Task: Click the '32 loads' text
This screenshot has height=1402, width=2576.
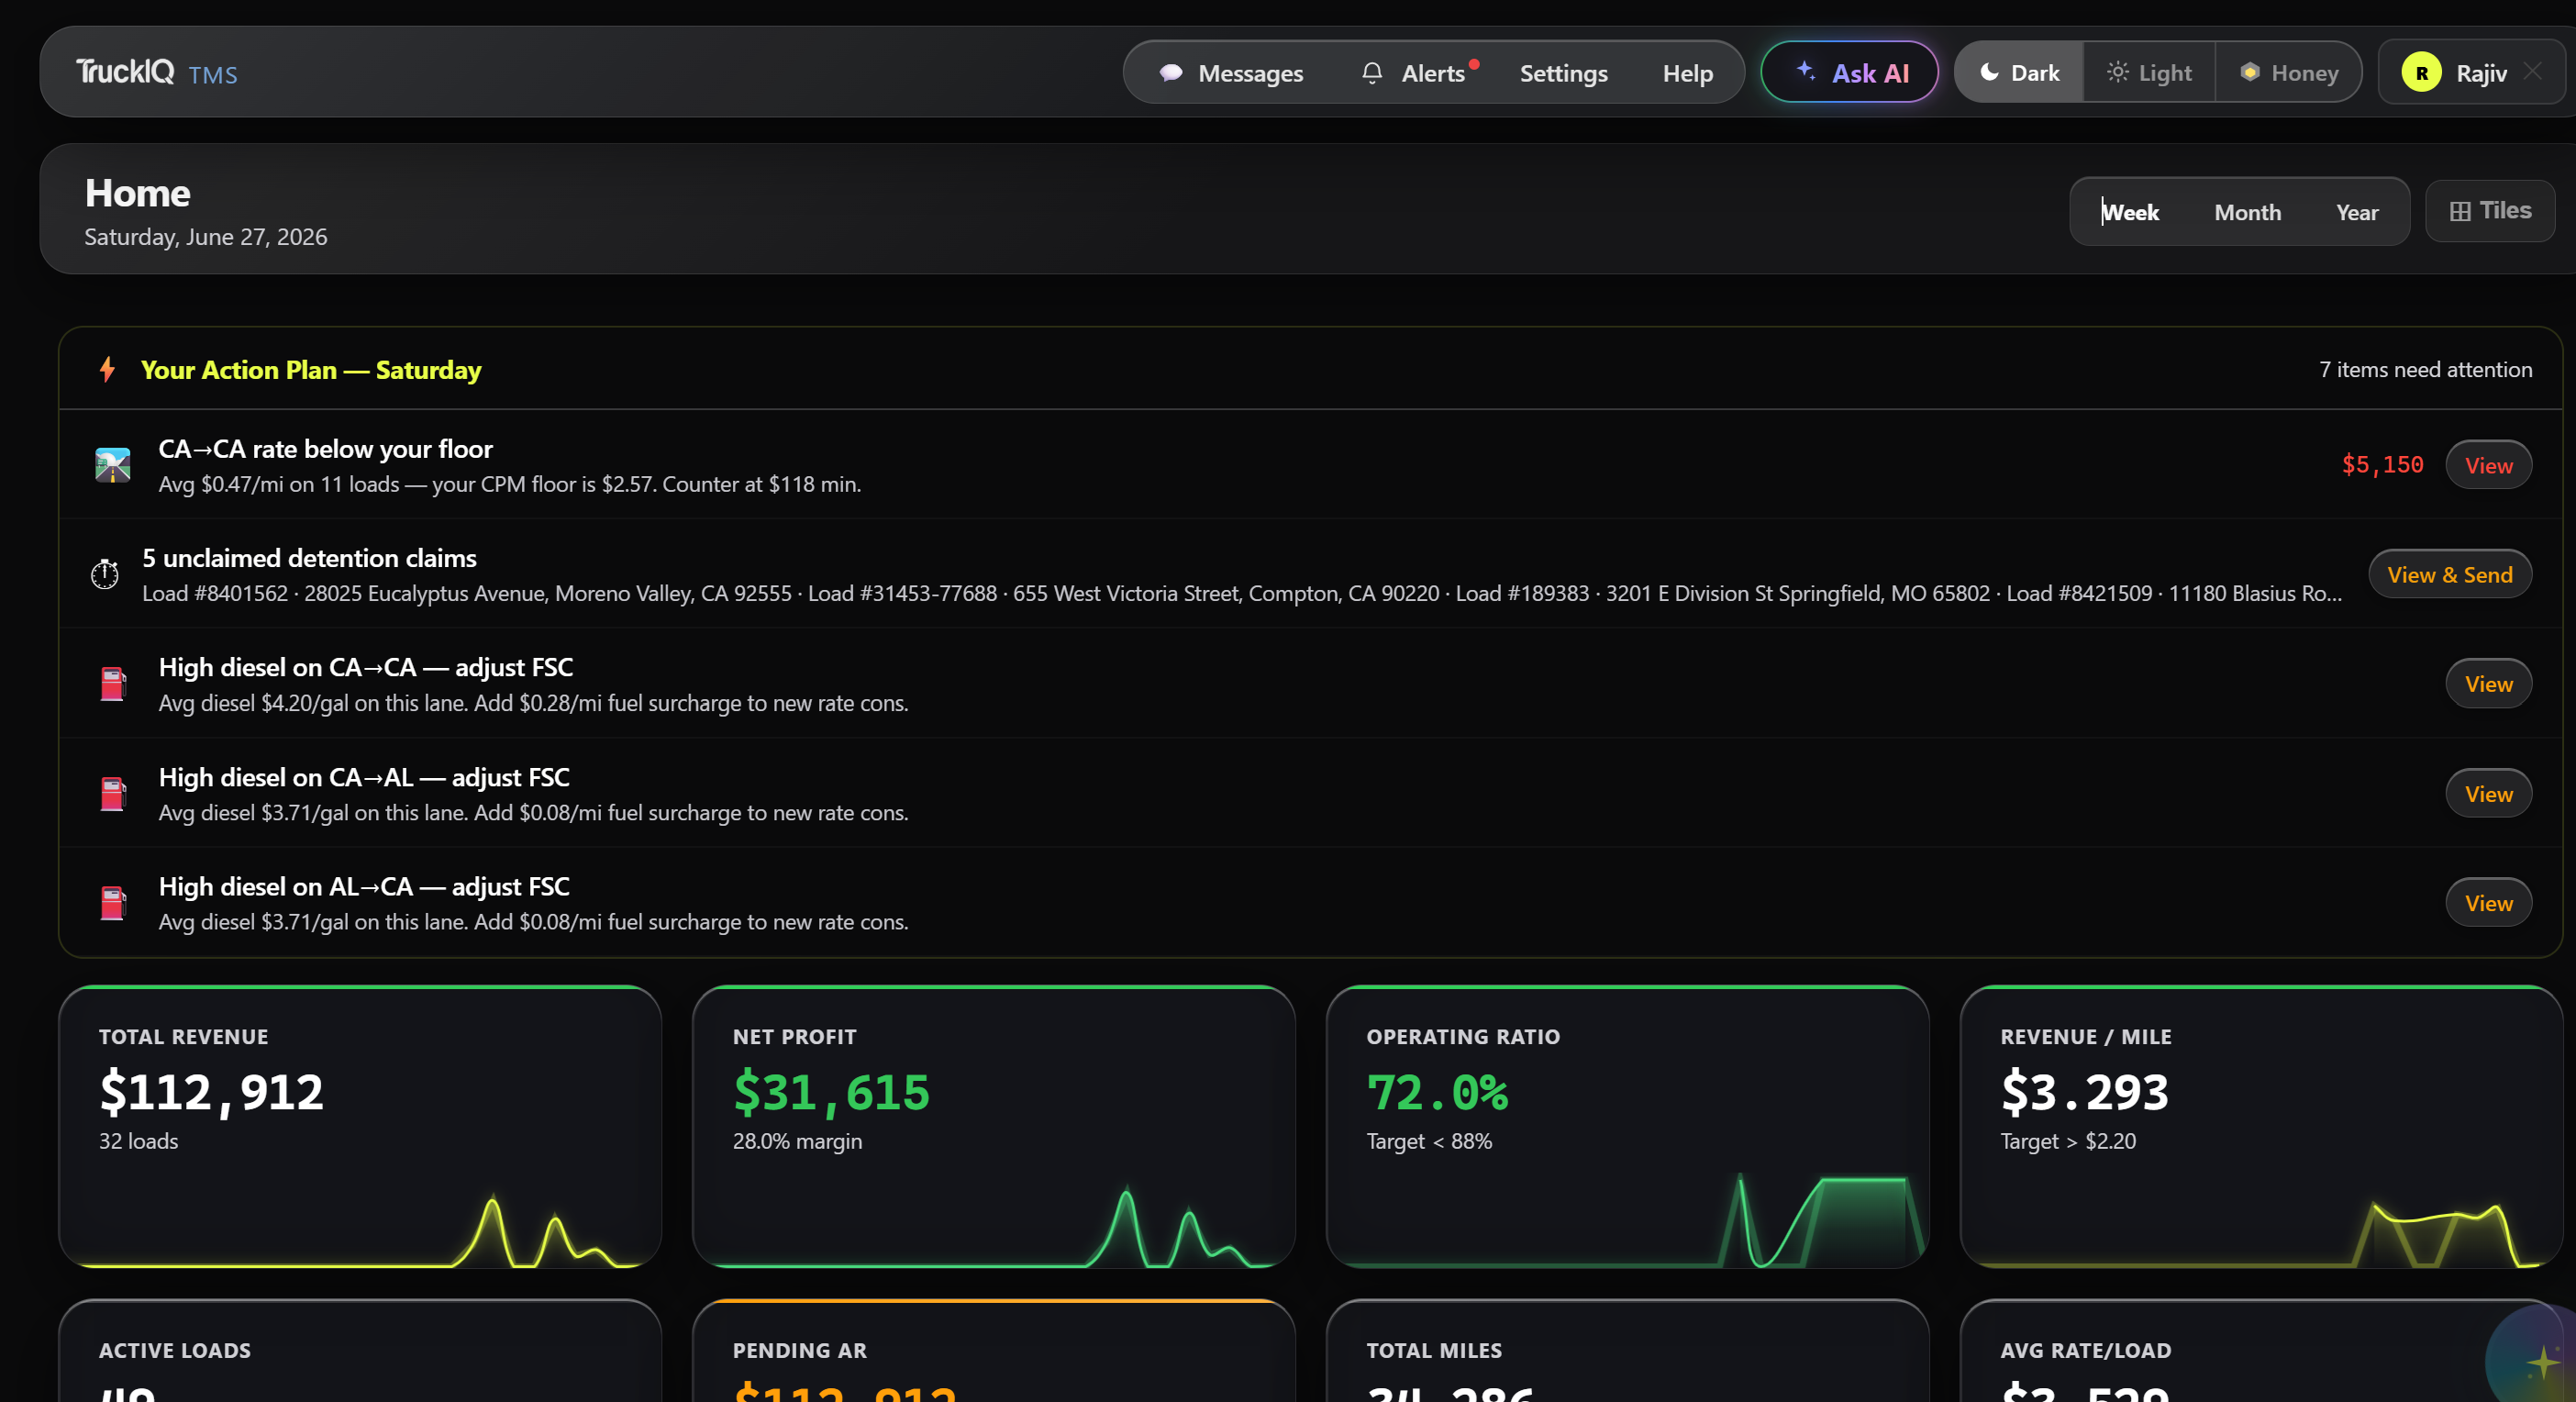Action: [x=138, y=1141]
